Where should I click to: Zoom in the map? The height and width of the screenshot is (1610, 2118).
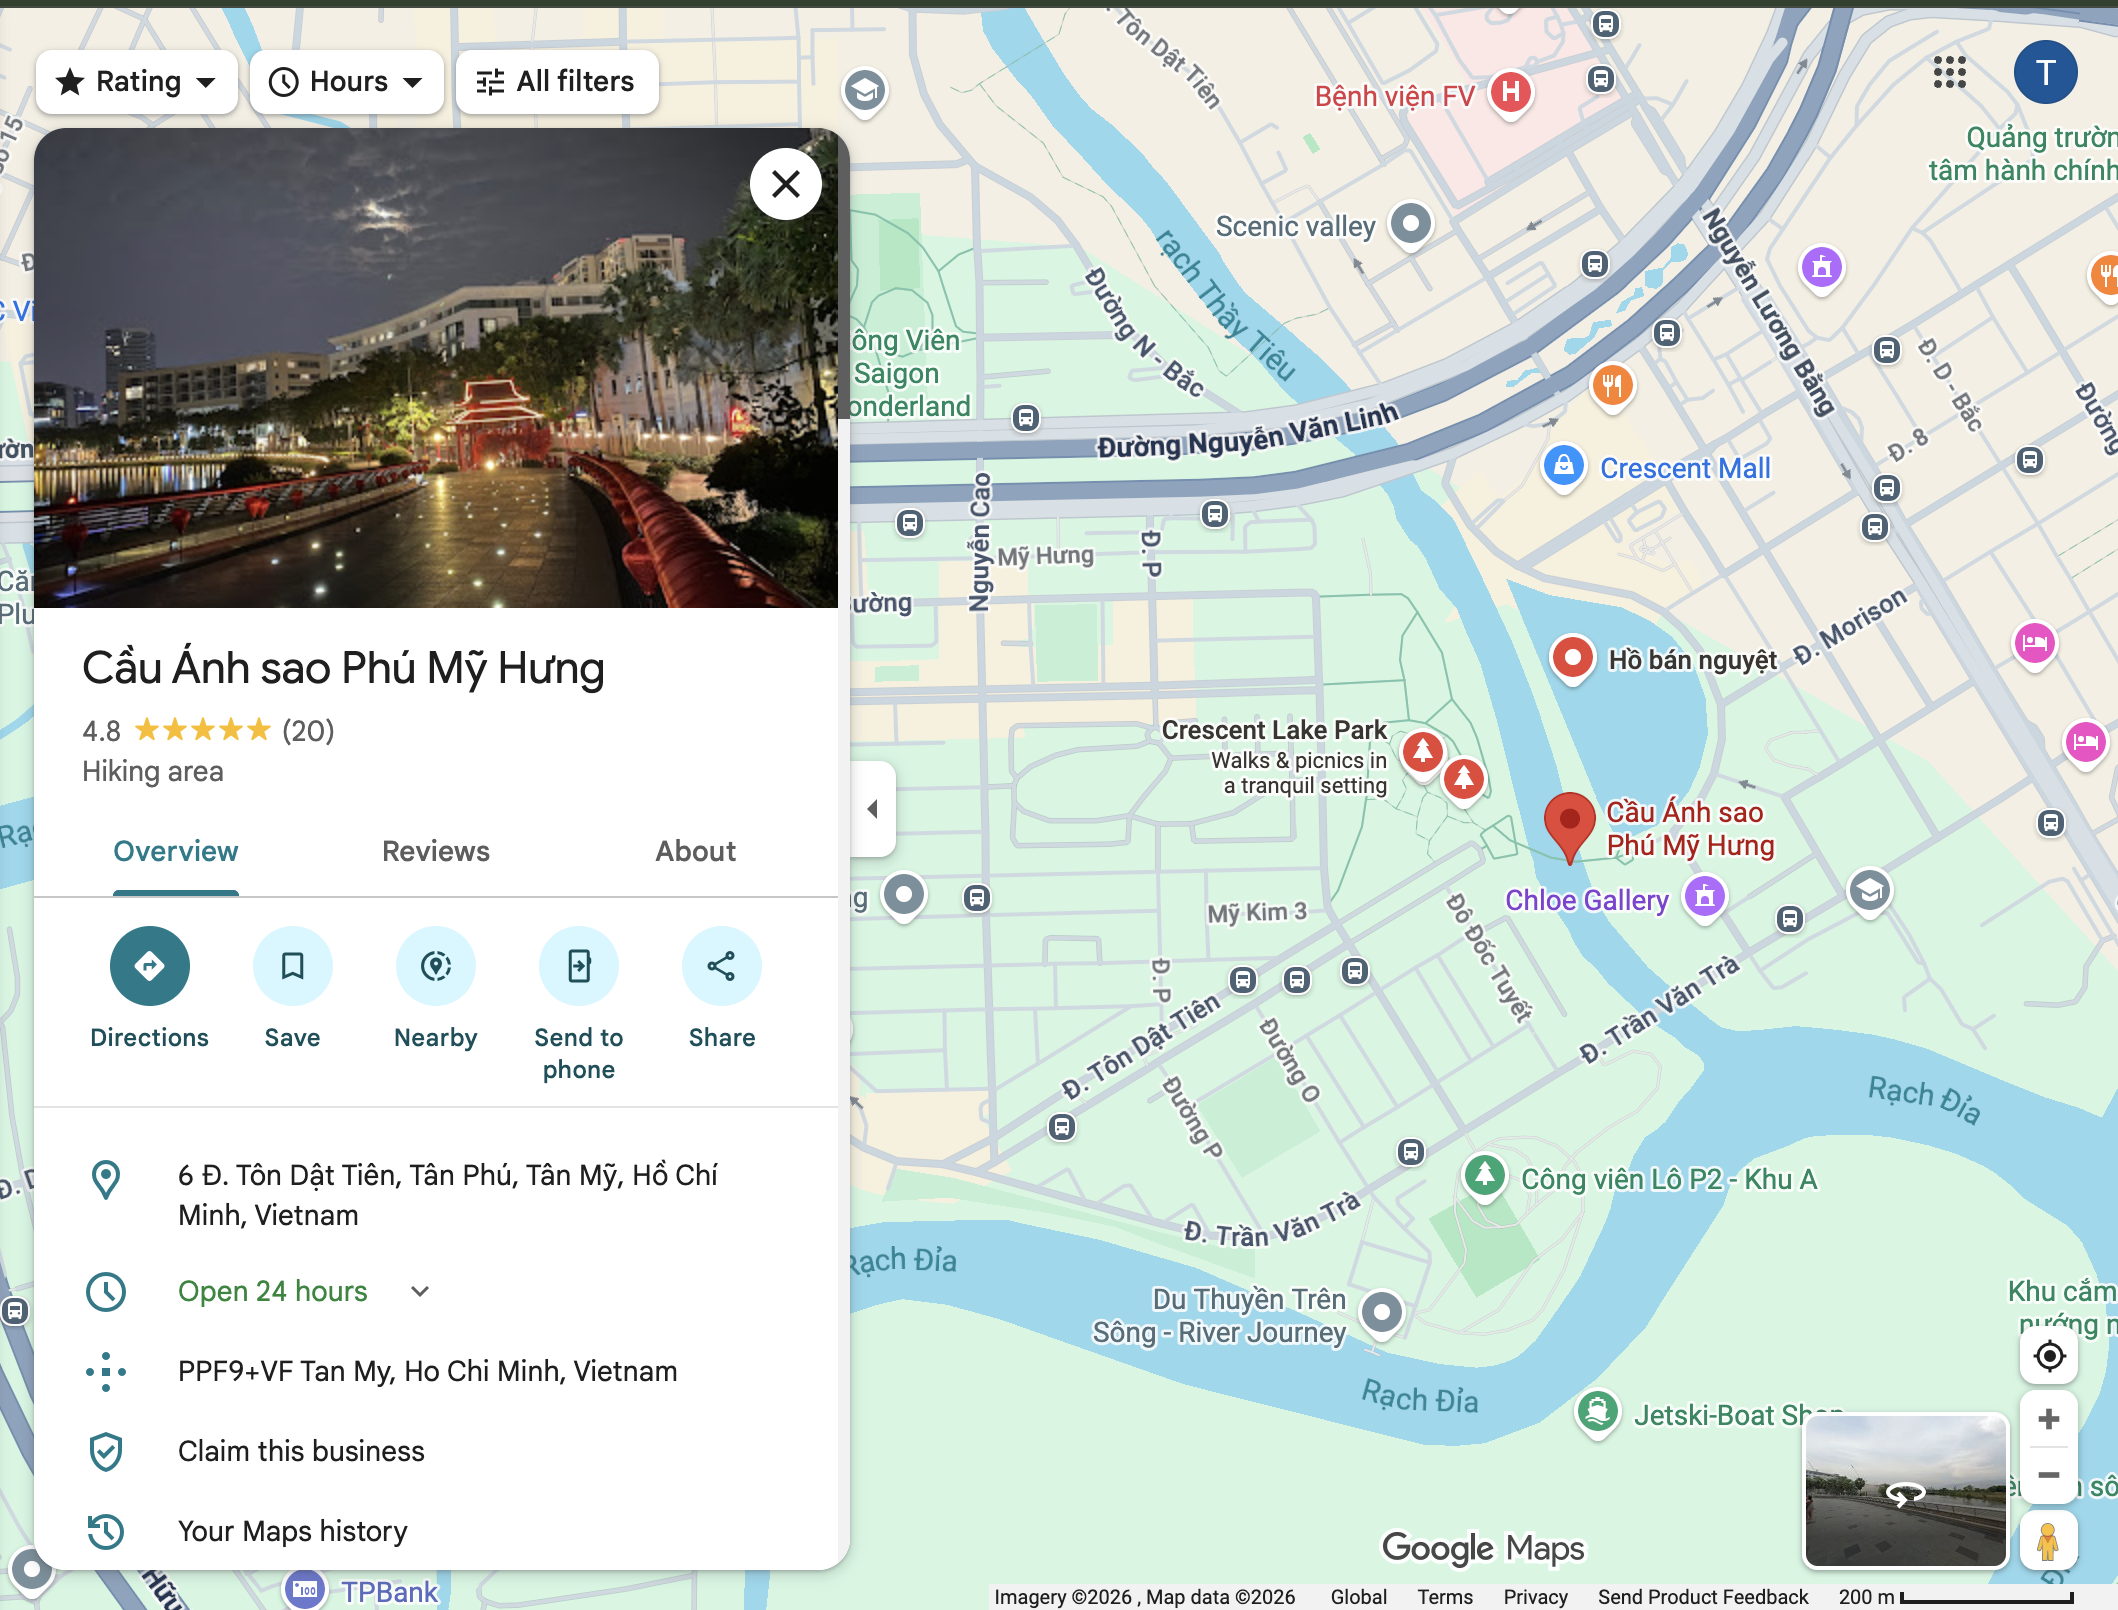click(x=2048, y=1419)
